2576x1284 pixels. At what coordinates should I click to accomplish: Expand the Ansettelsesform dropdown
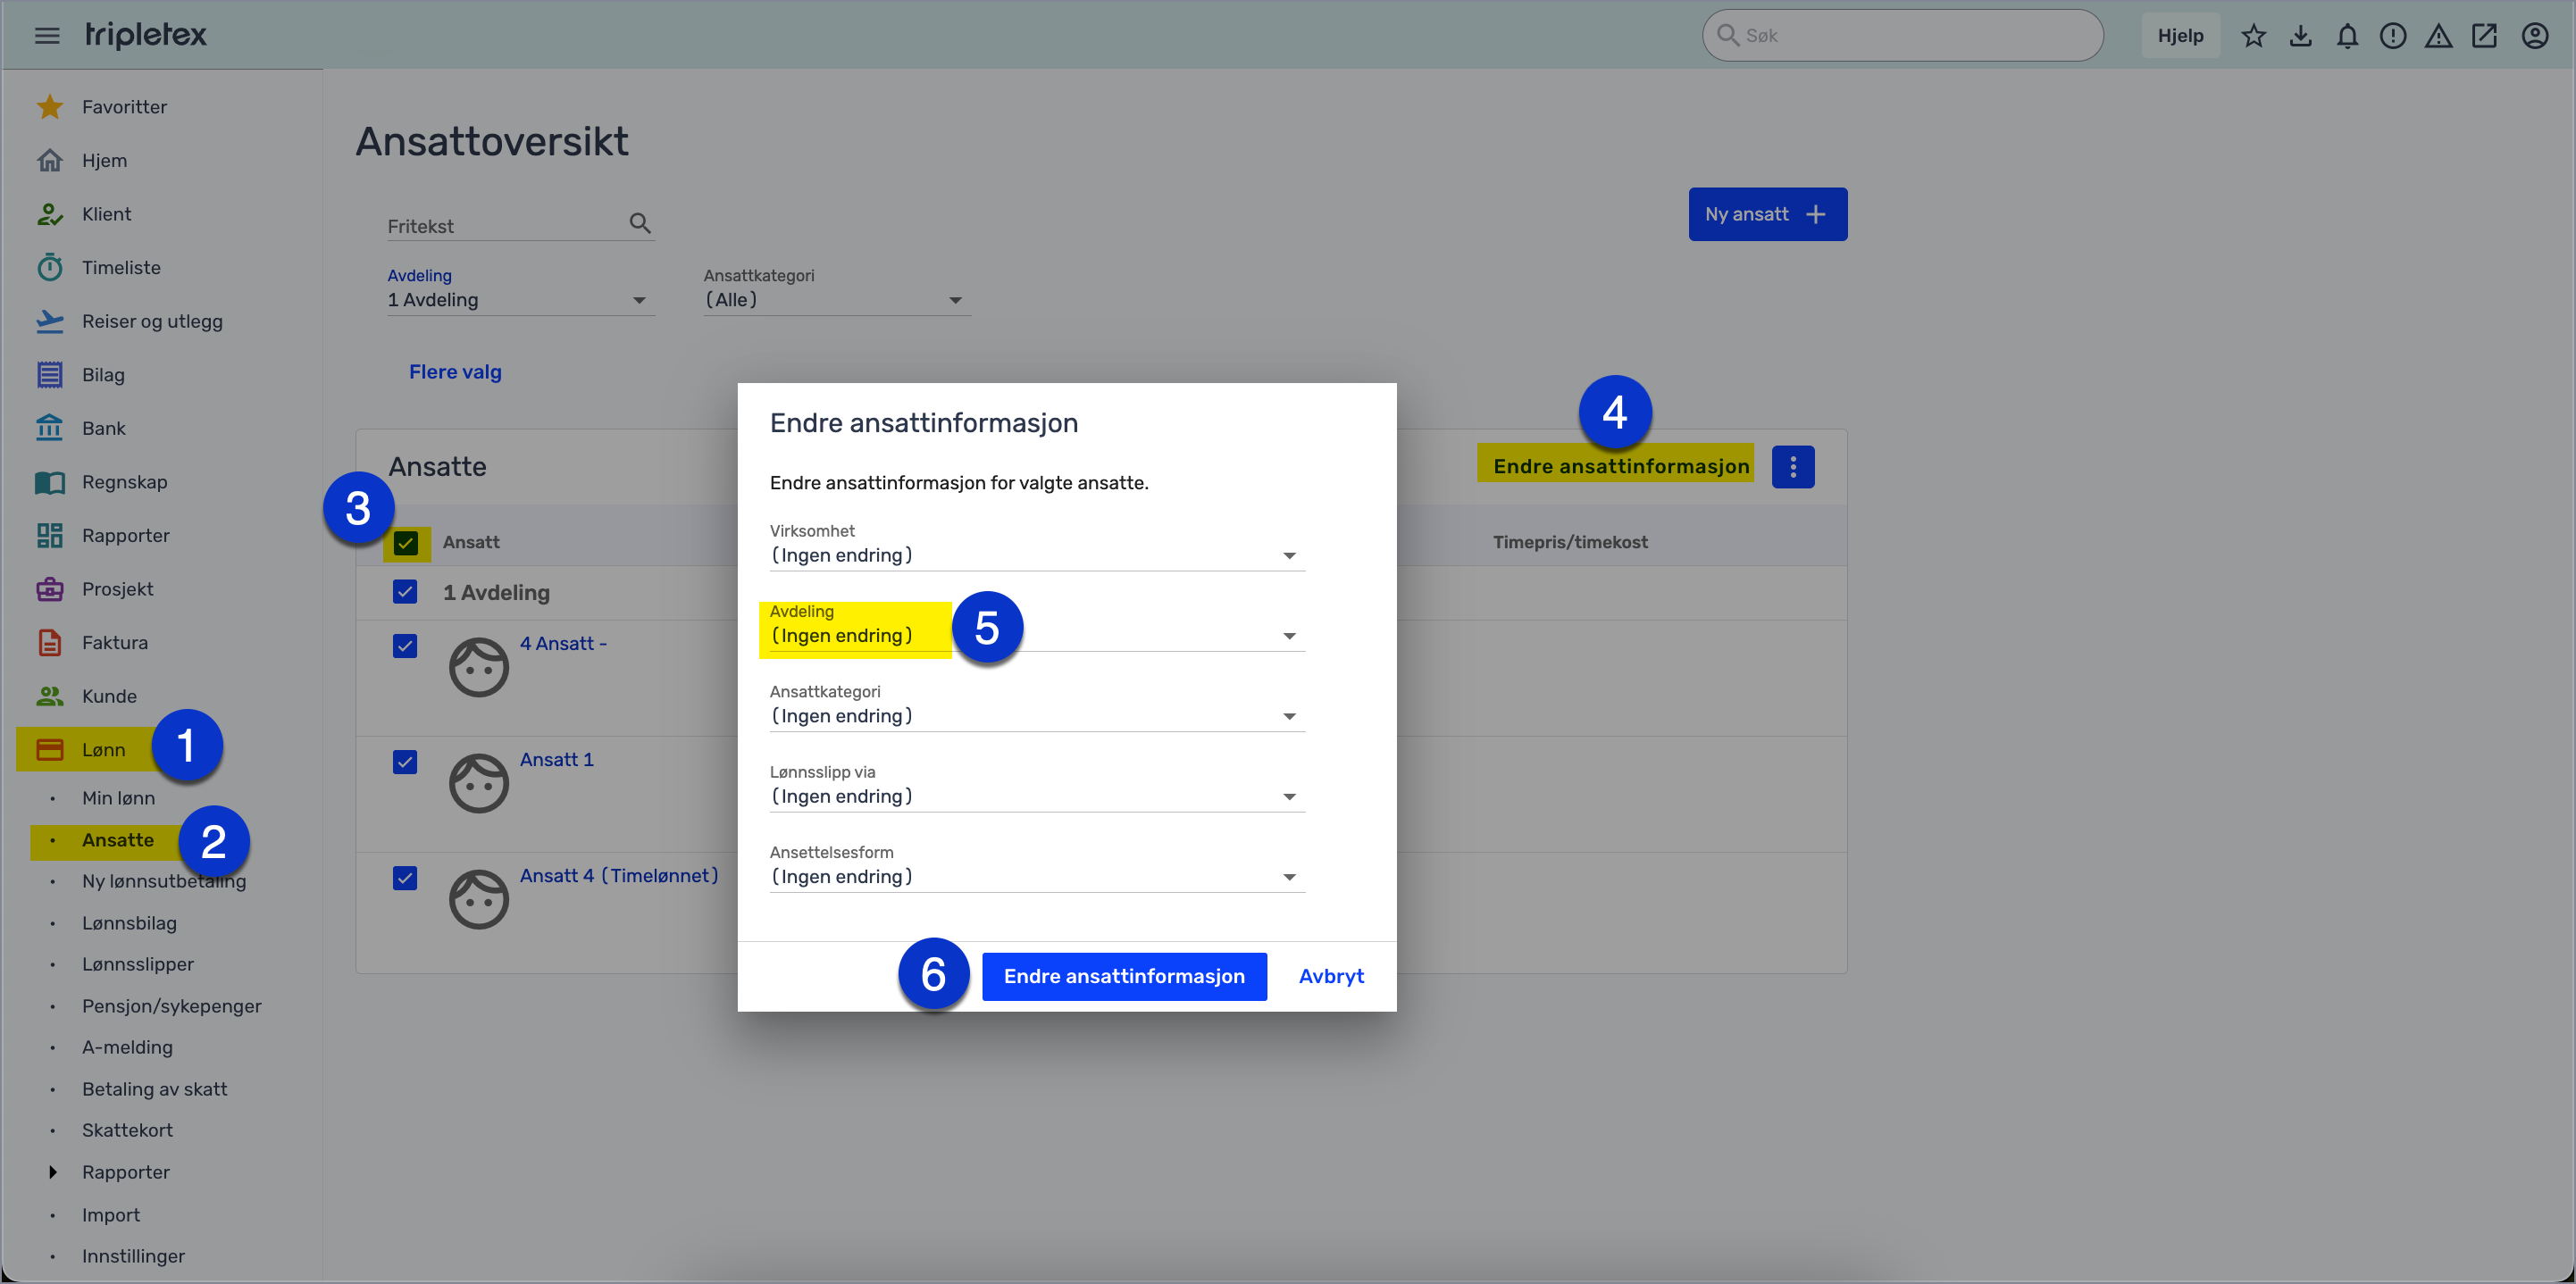(x=1036, y=877)
